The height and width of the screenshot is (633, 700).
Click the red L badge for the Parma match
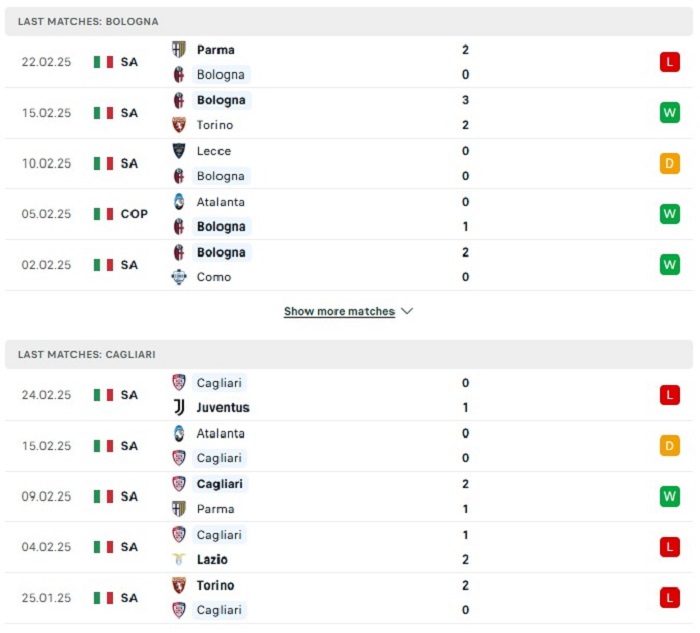[669, 62]
